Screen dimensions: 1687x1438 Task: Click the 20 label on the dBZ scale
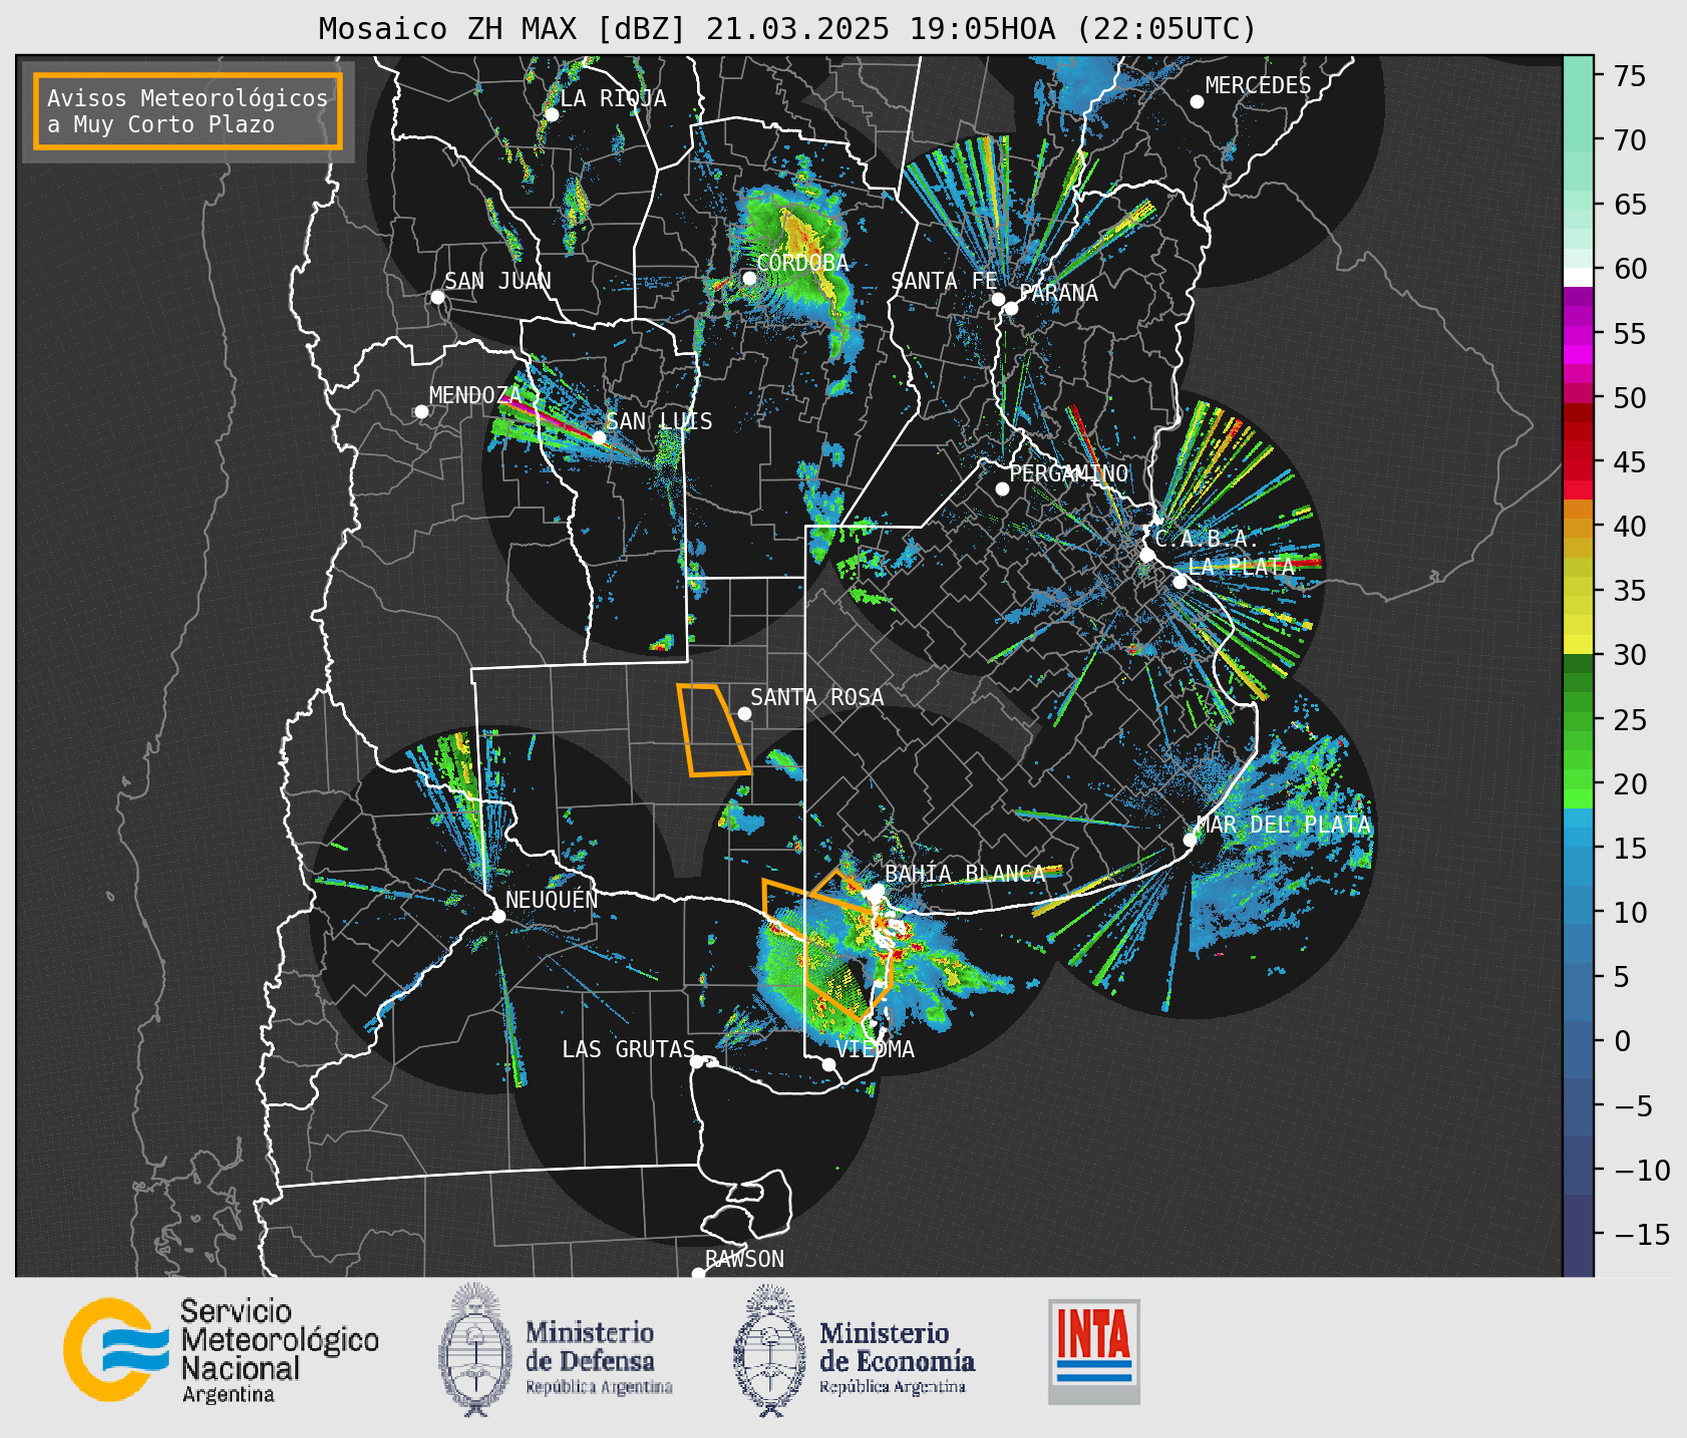click(1629, 784)
